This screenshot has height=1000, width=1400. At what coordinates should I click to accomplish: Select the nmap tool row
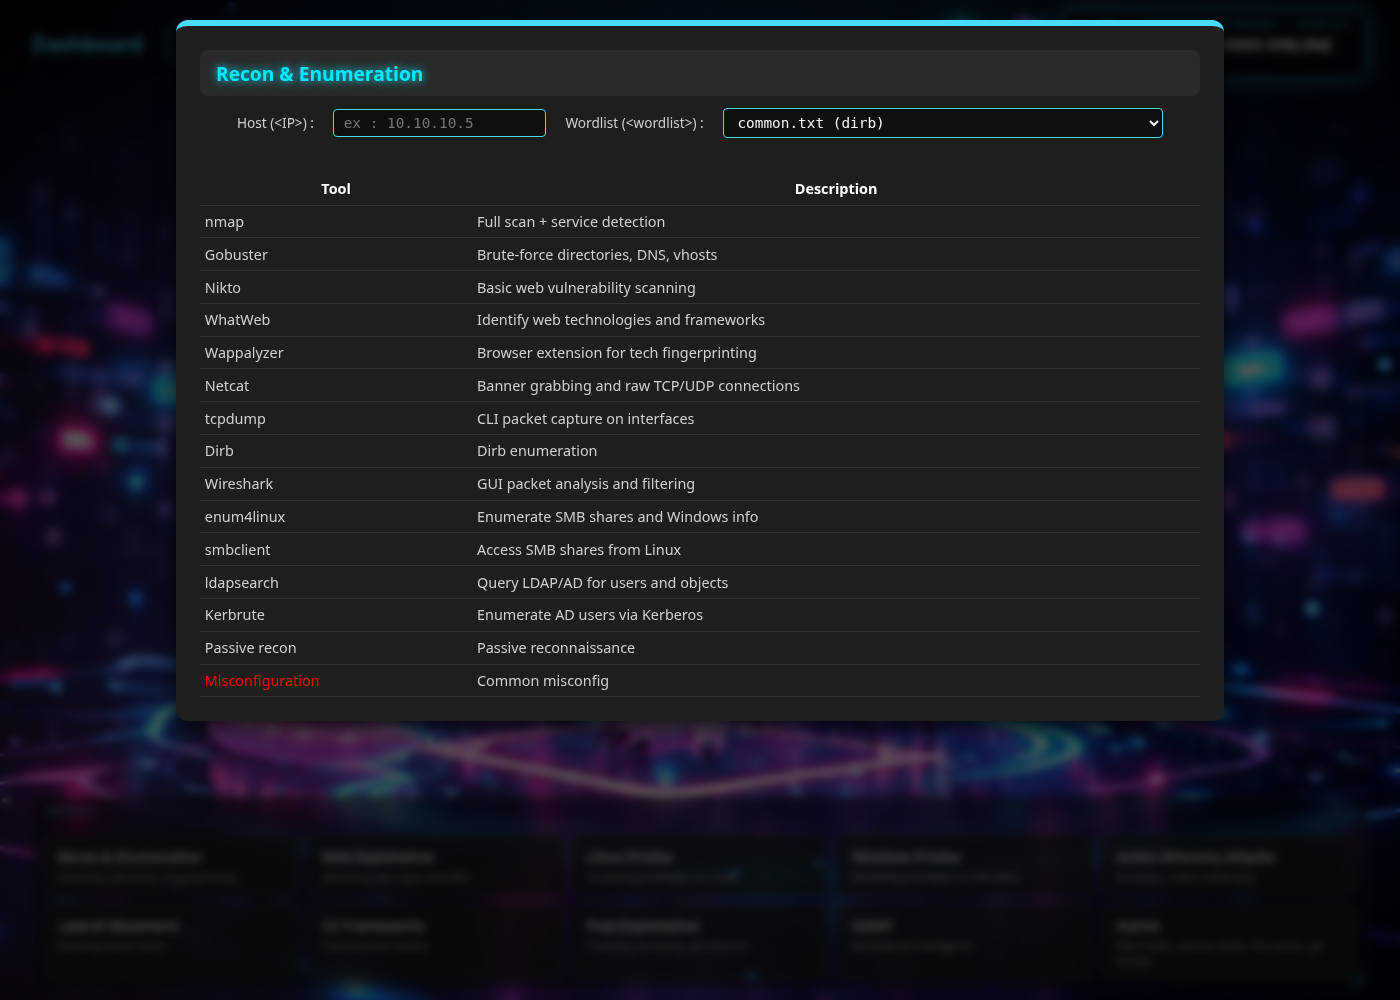point(700,222)
